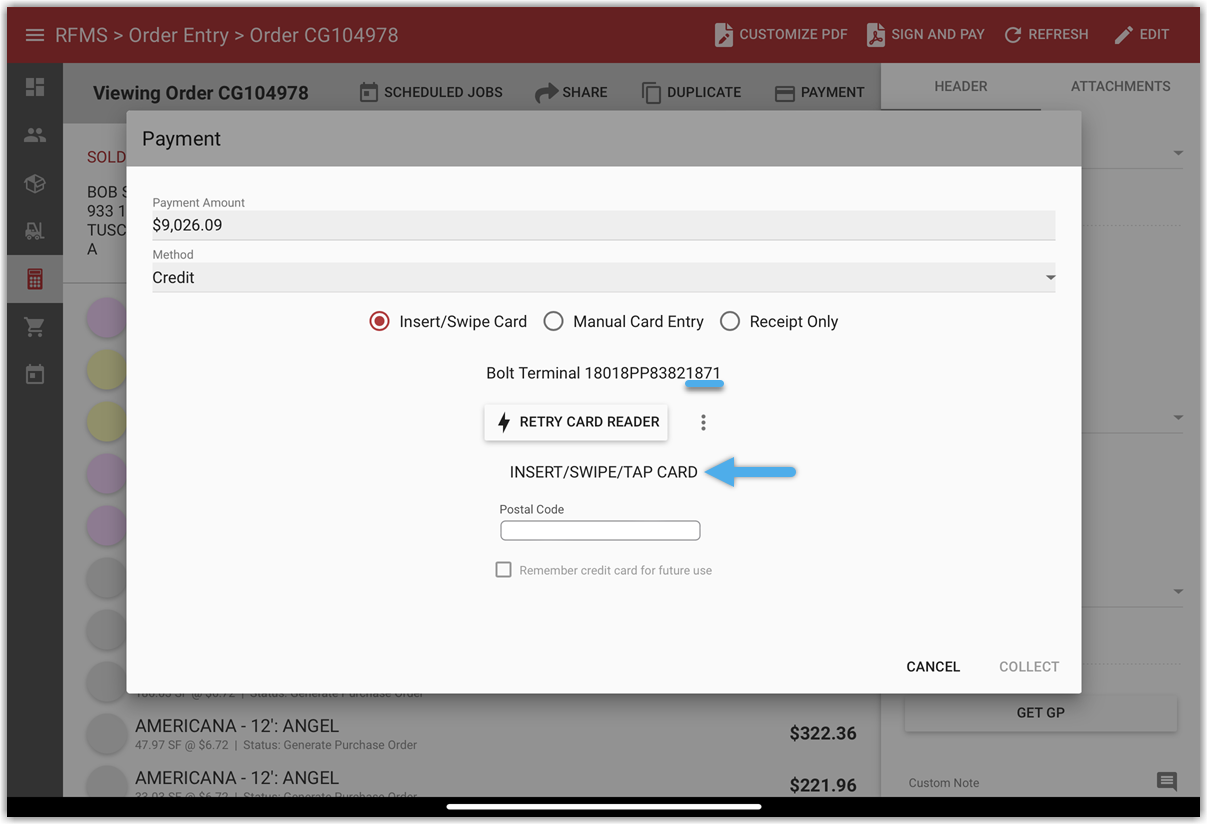The image size is (1208, 825).
Task: Expand the top dropdown in Header panel
Action: click(x=1178, y=153)
